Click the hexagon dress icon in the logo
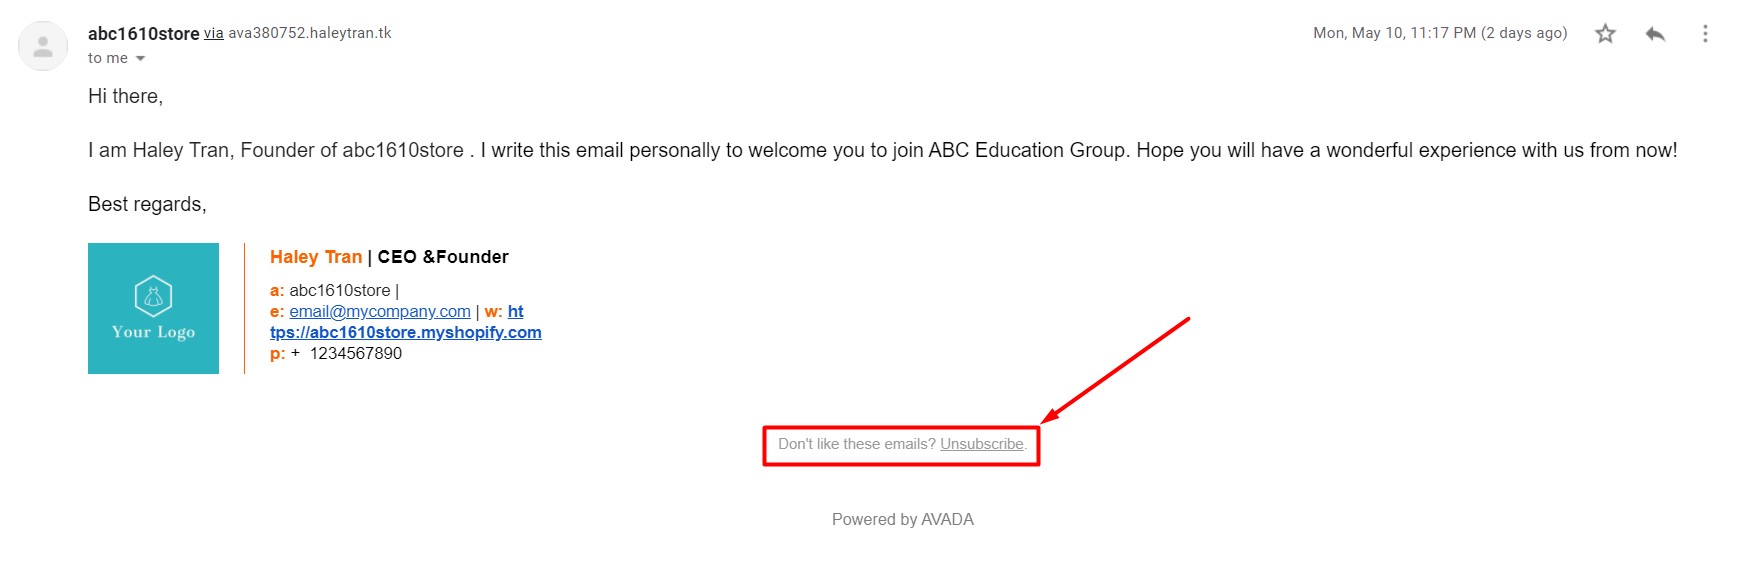Viewport: 1737px width, 569px height. pyautogui.click(x=153, y=296)
